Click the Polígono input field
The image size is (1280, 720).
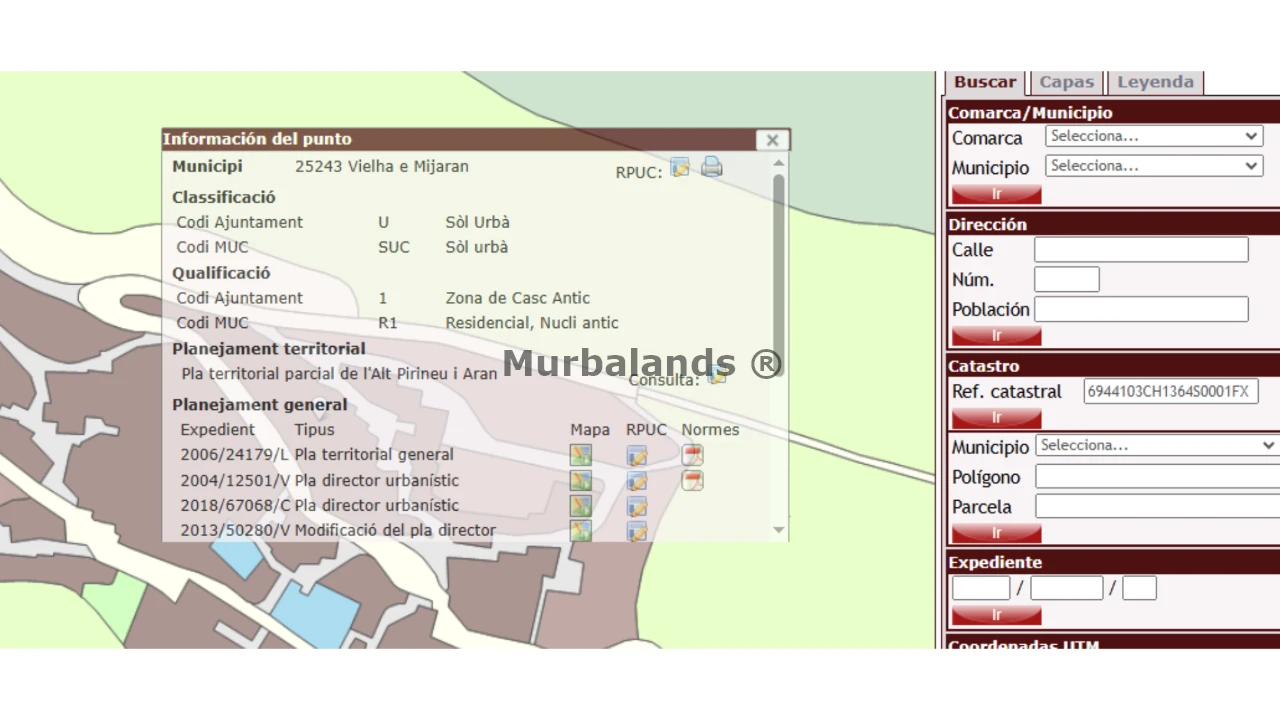[x=1156, y=477]
